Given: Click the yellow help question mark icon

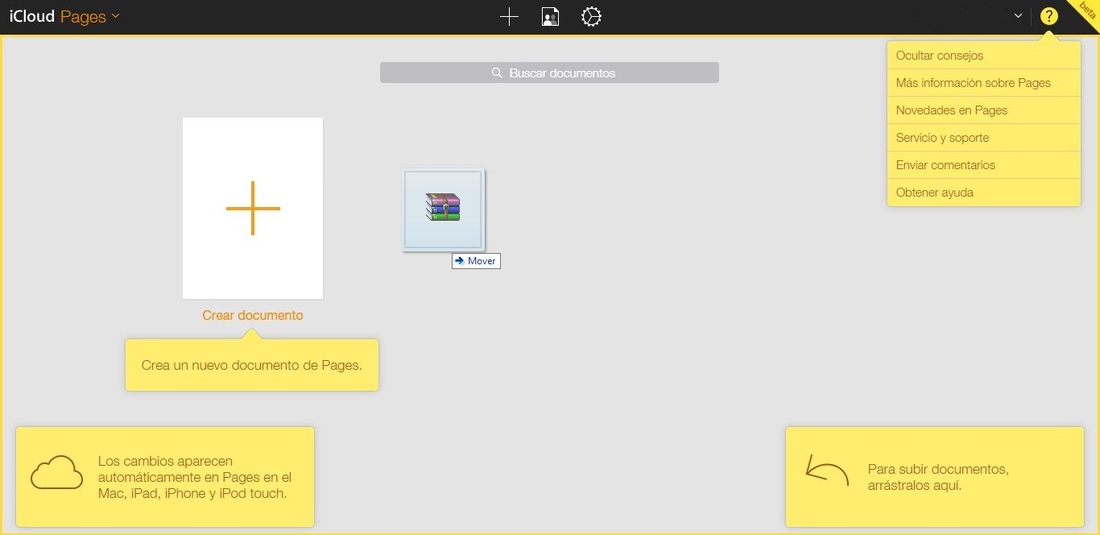Looking at the screenshot, I should point(1049,16).
